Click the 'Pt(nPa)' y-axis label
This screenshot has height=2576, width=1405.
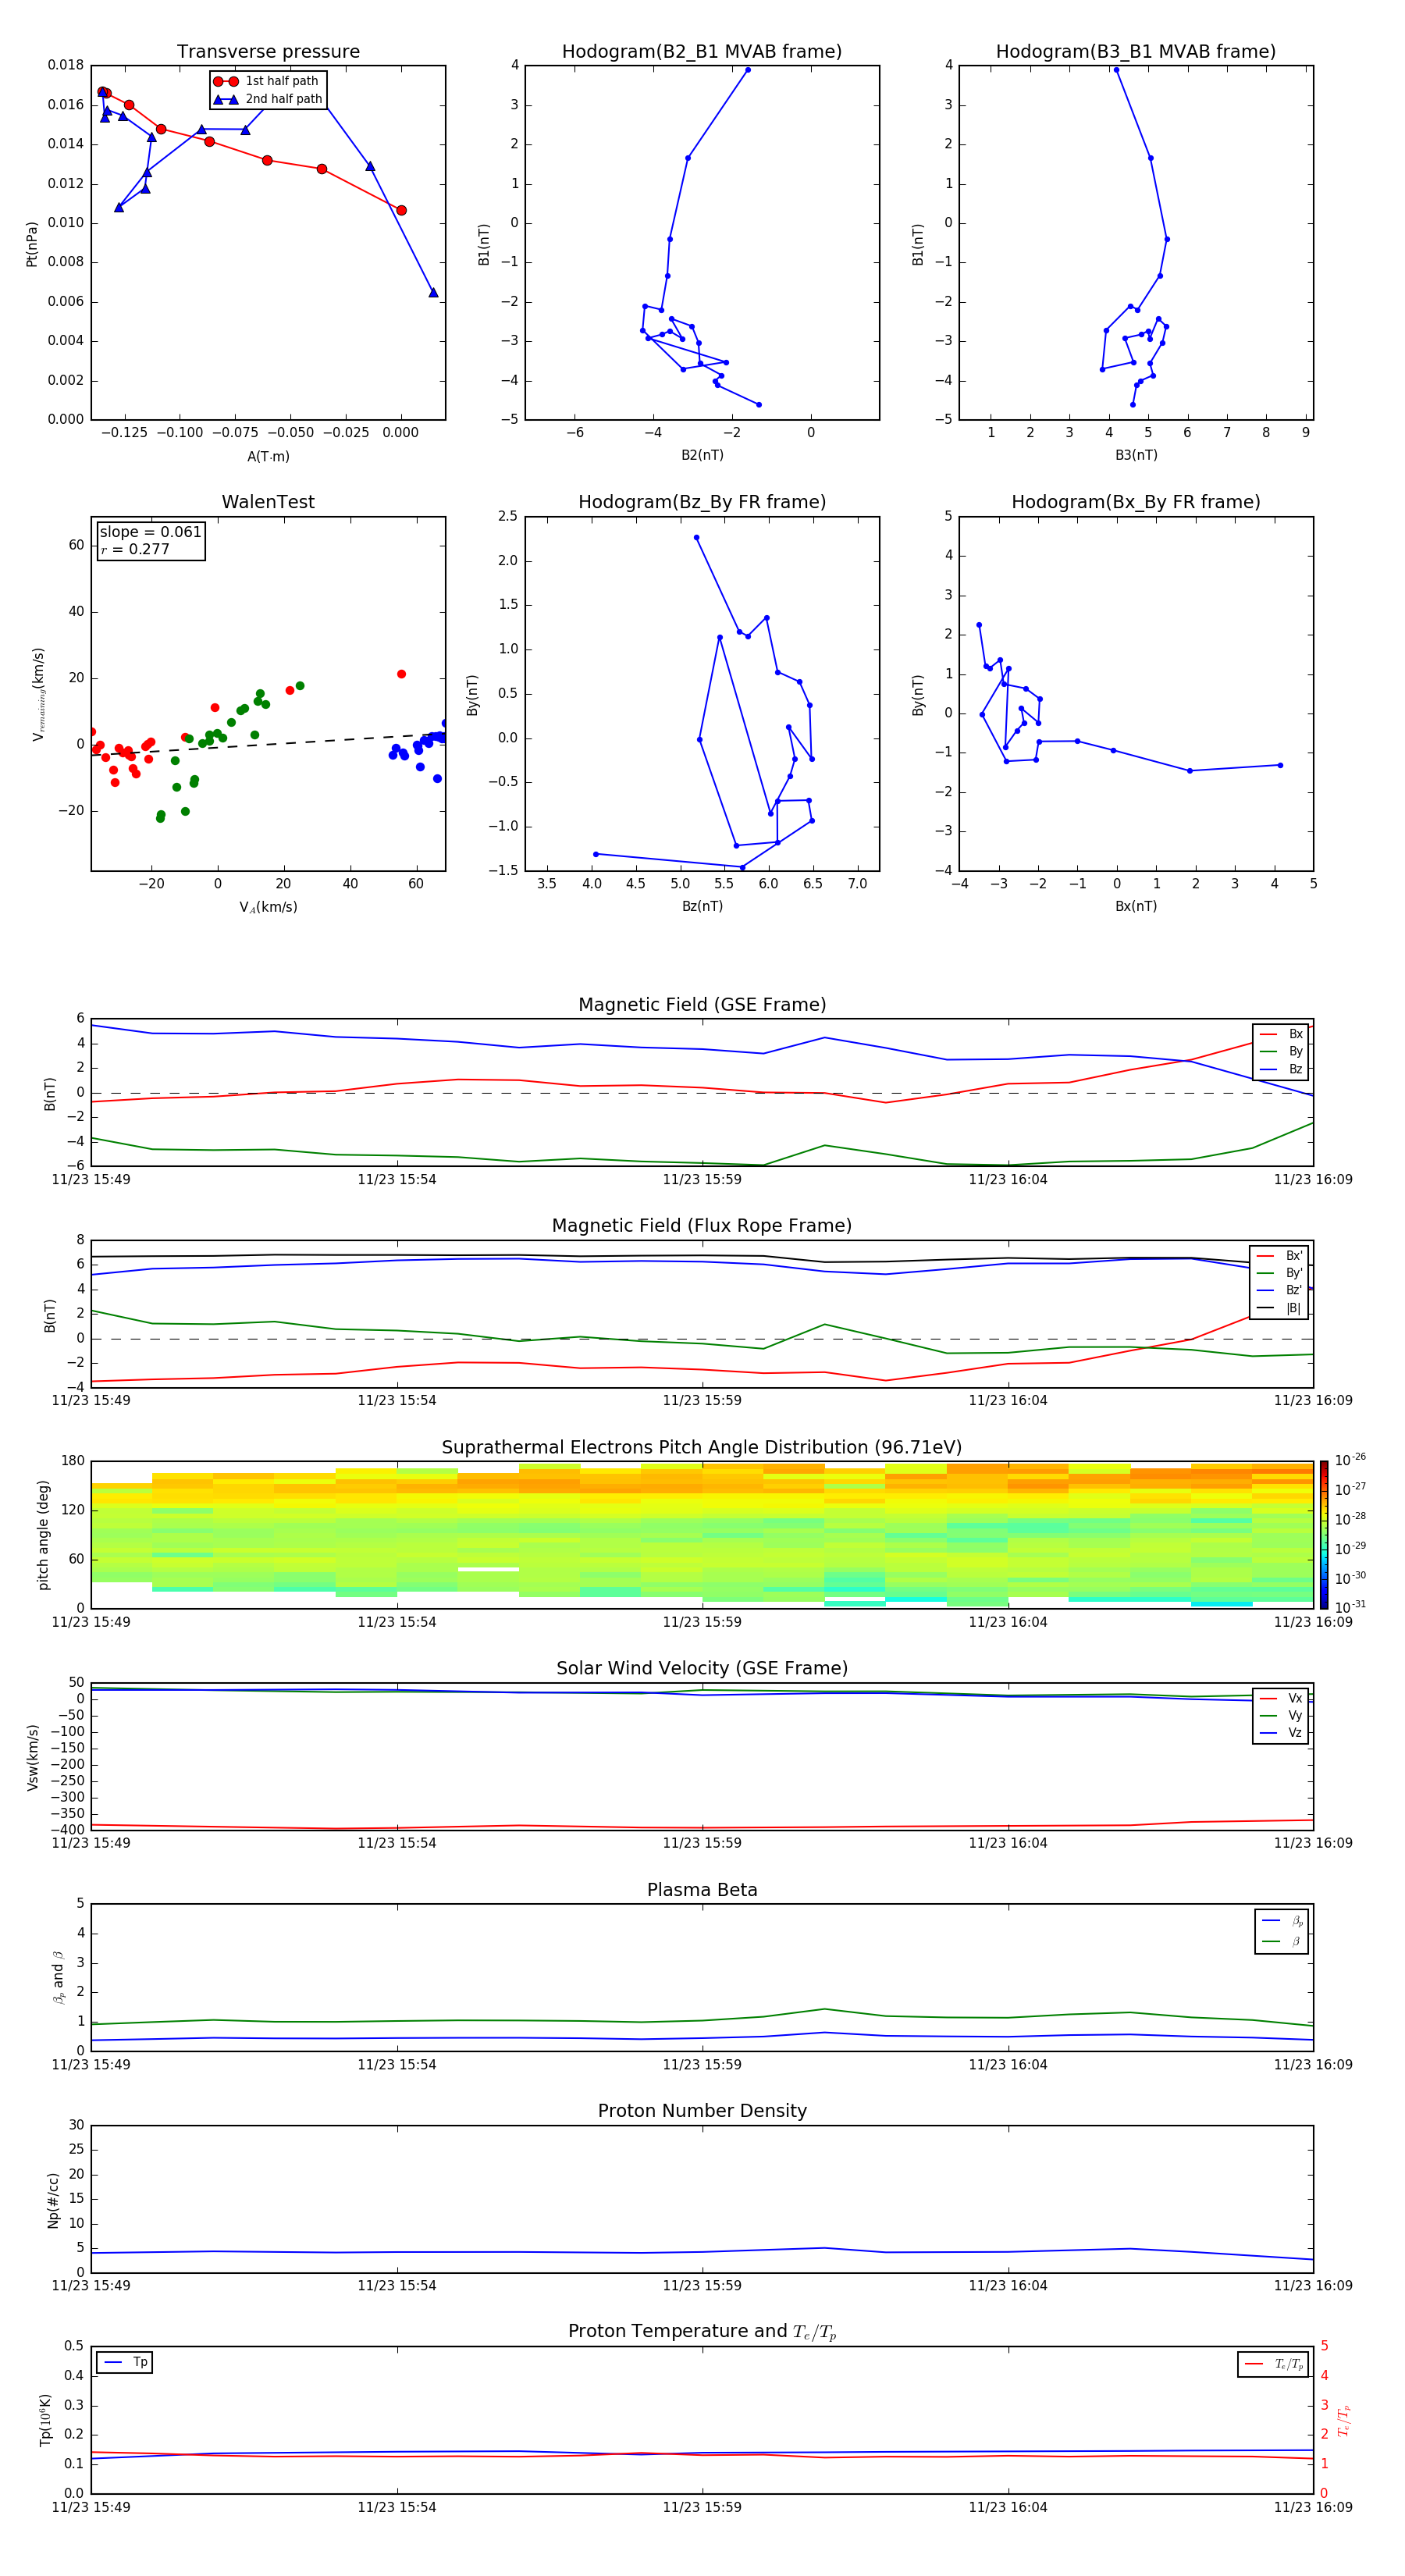[x=31, y=243]
